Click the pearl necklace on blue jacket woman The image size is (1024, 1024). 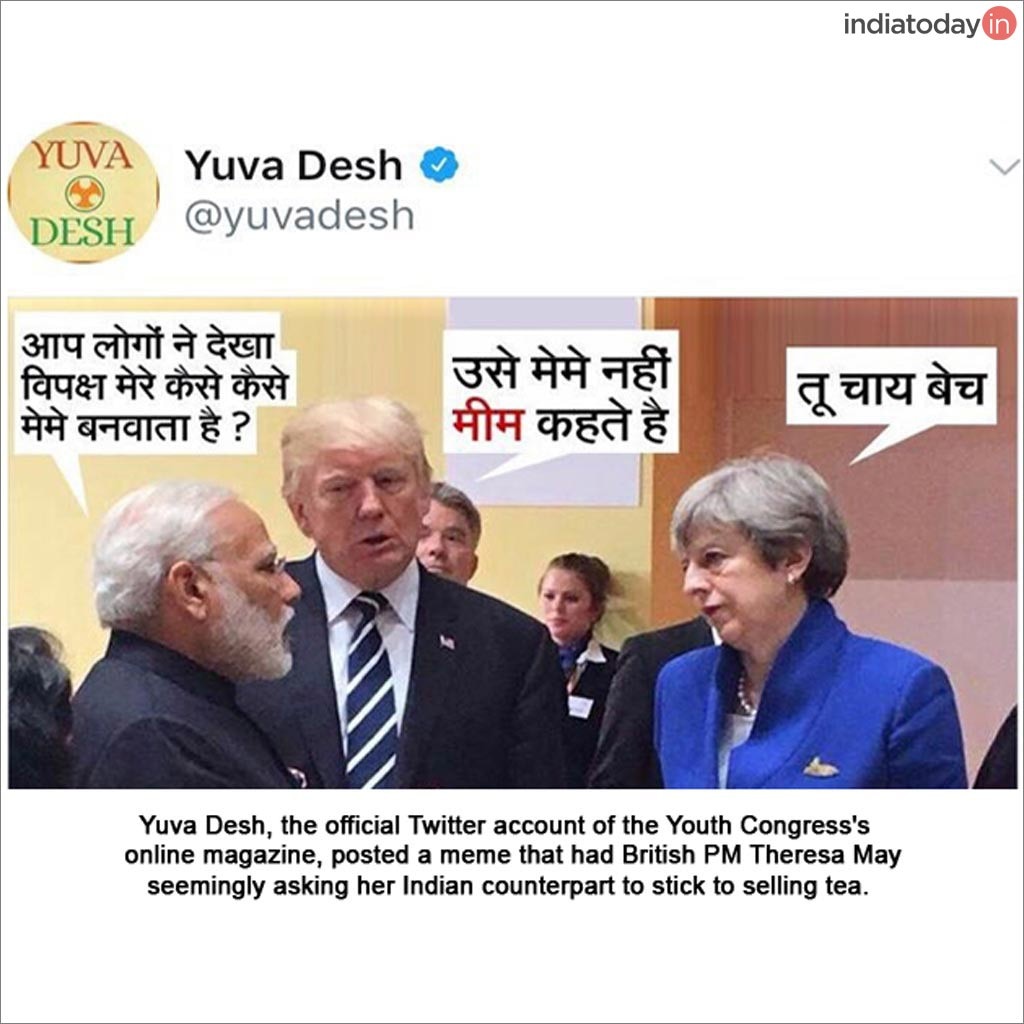point(744,696)
